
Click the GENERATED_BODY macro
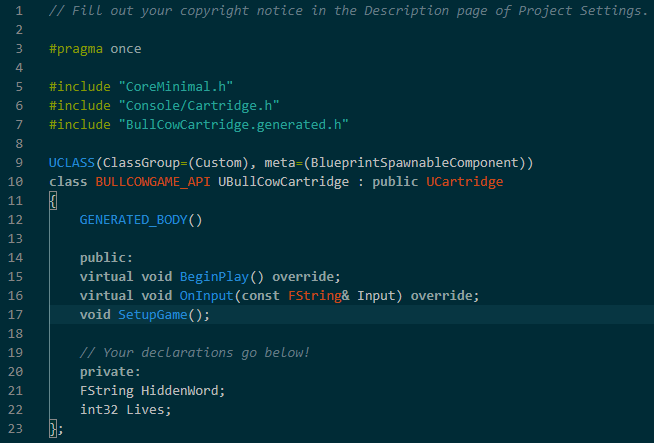tap(134, 219)
